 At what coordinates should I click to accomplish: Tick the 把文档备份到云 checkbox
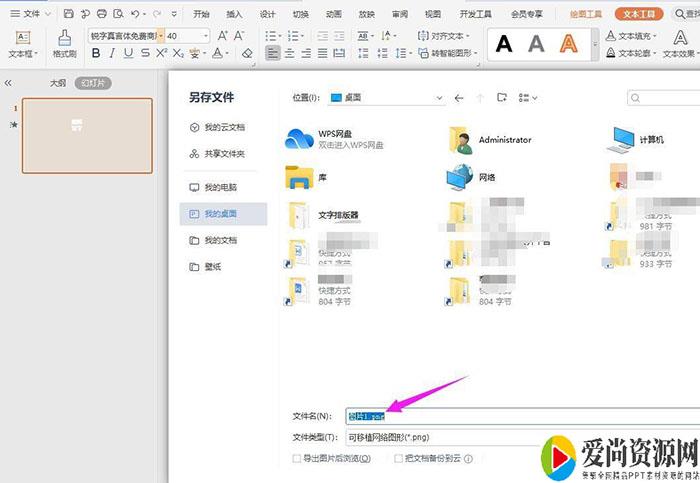tap(399, 458)
